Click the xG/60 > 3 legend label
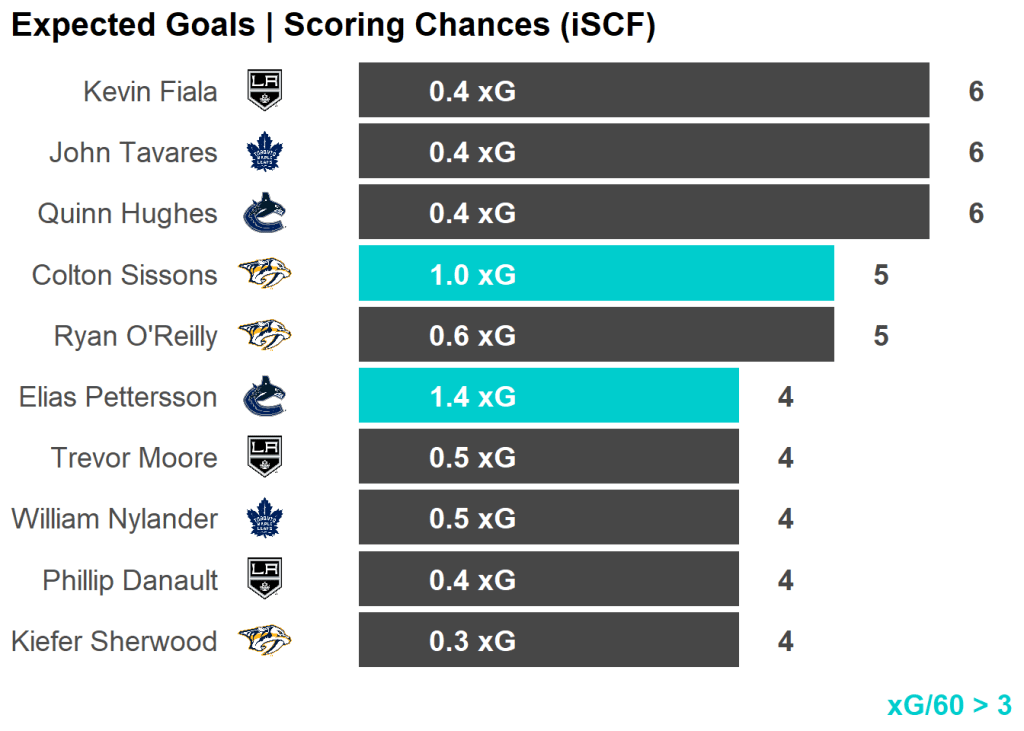Viewport: 1024px width, 731px height. (949, 705)
